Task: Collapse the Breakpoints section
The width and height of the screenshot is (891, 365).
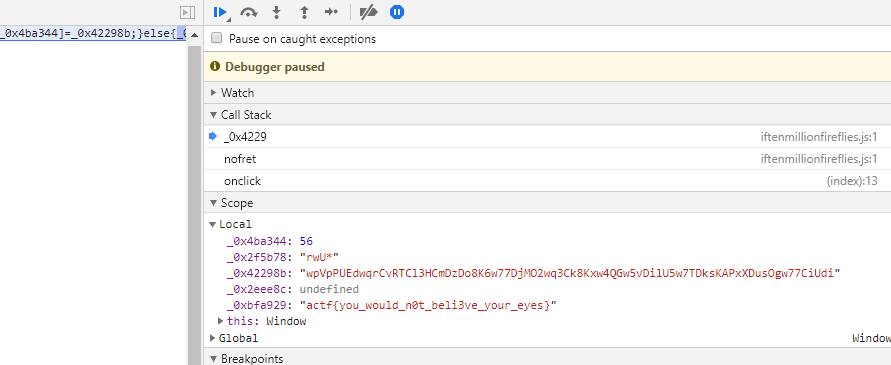Action: [214, 359]
